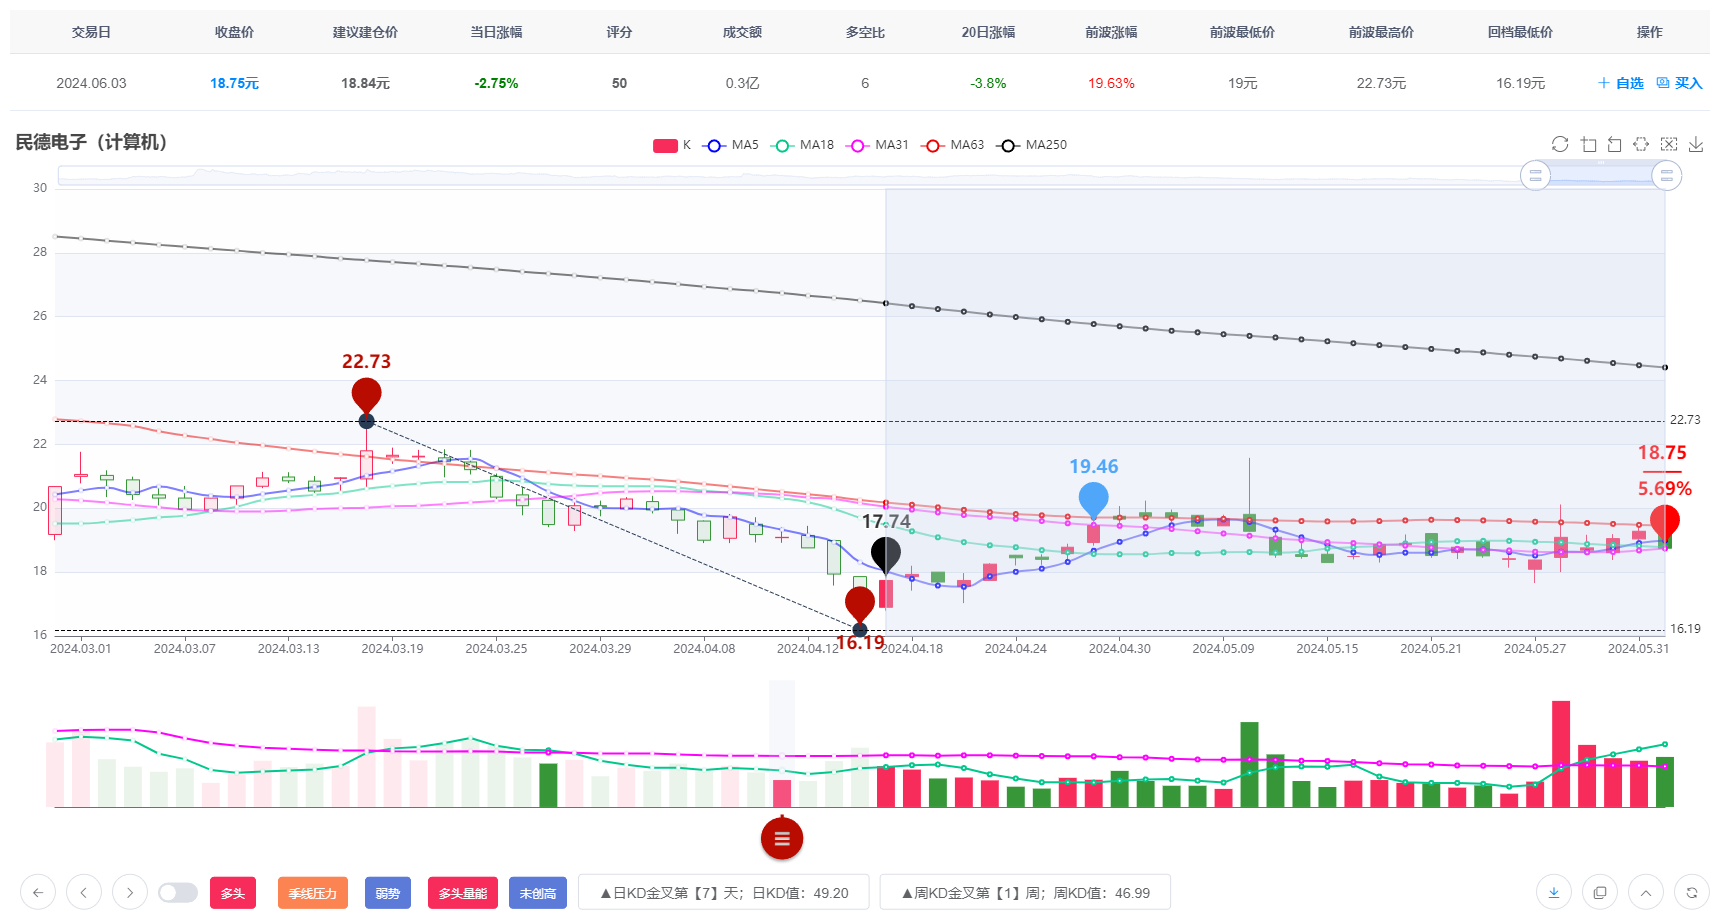Toggle the MA63 legend item

(x=954, y=145)
